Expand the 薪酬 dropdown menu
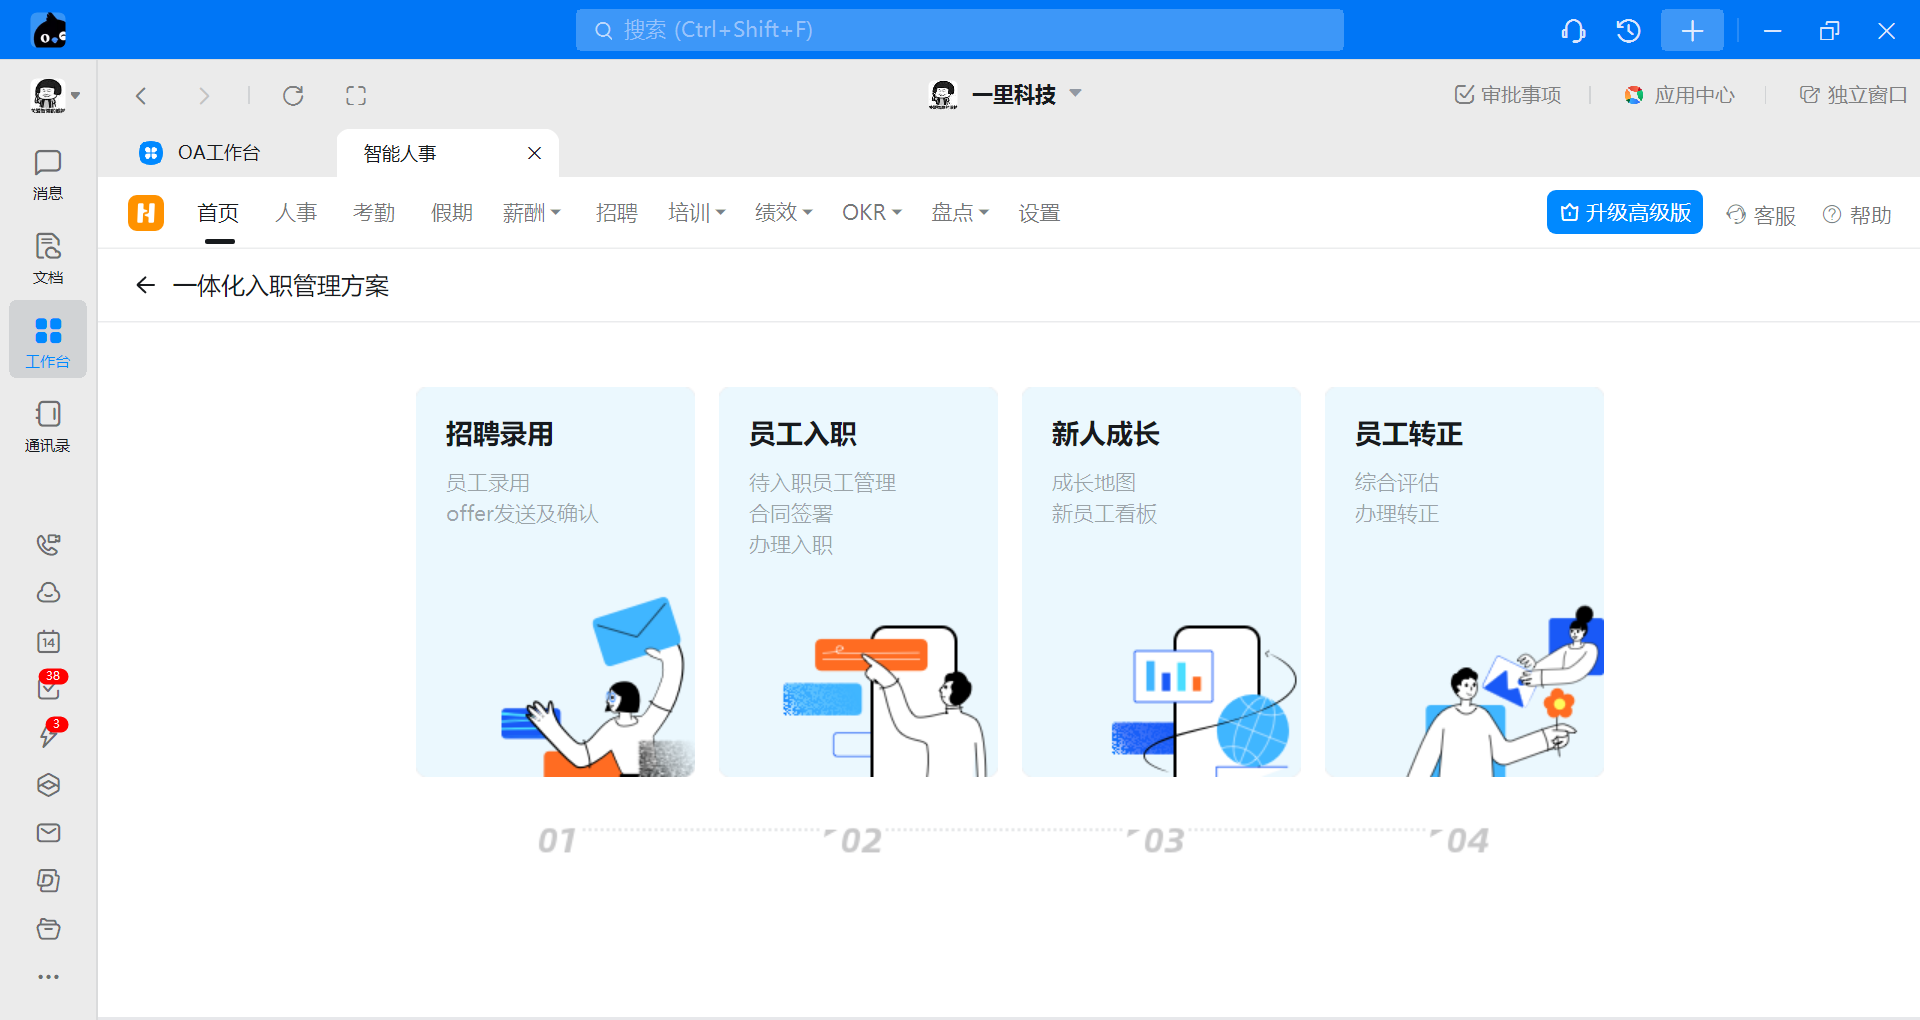 pyautogui.click(x=531, y=213)
